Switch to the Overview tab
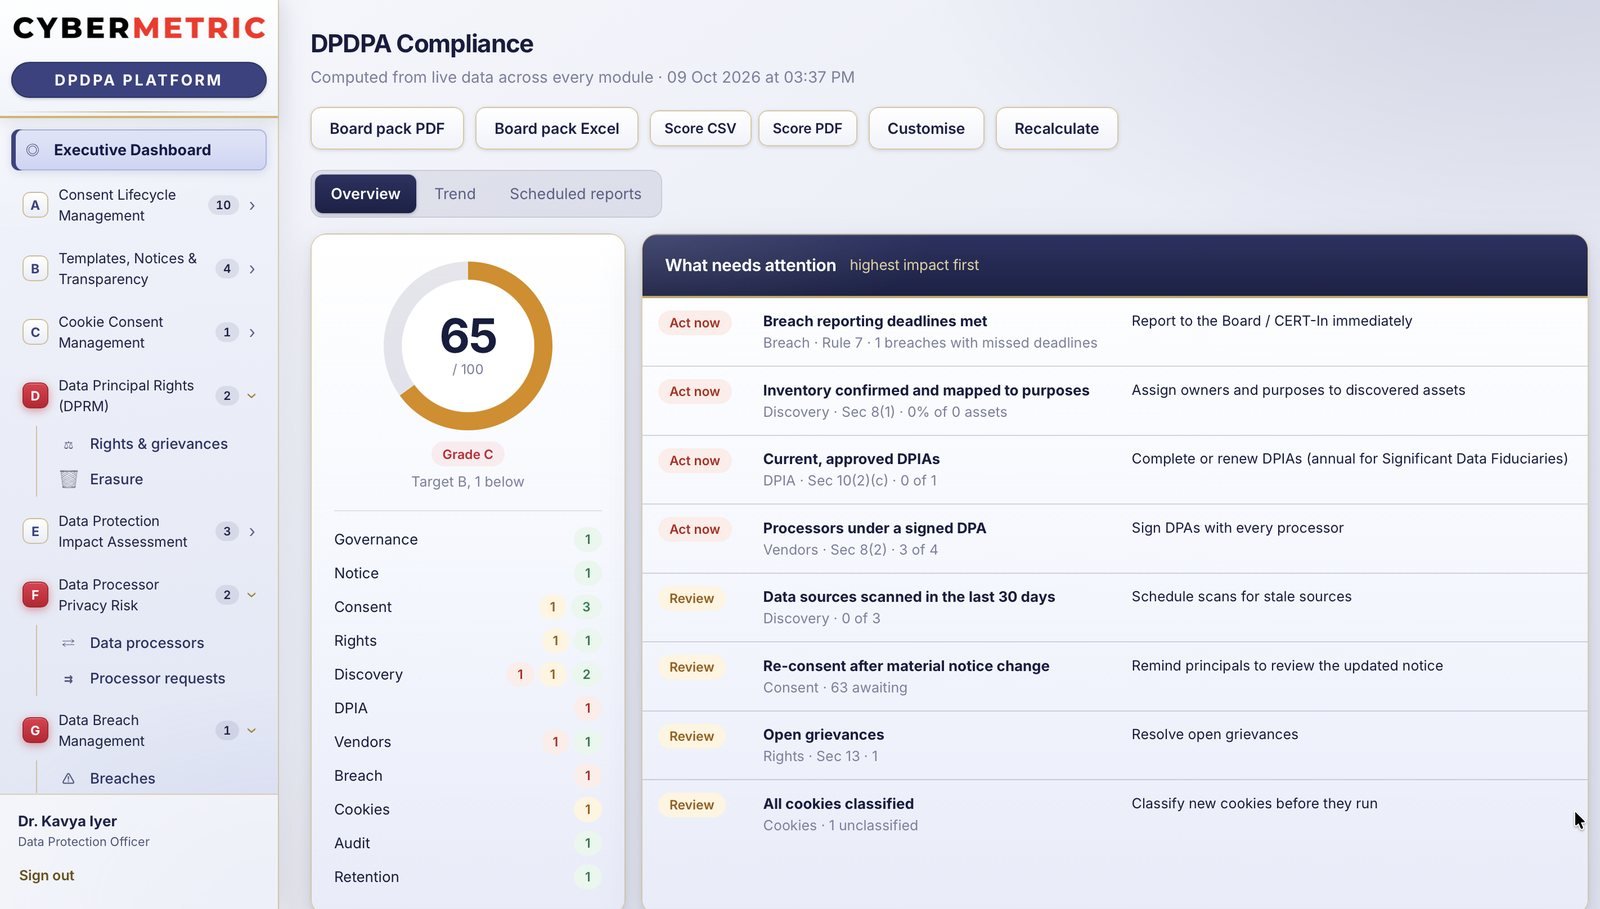1600x909 pixels. (365, 194)
